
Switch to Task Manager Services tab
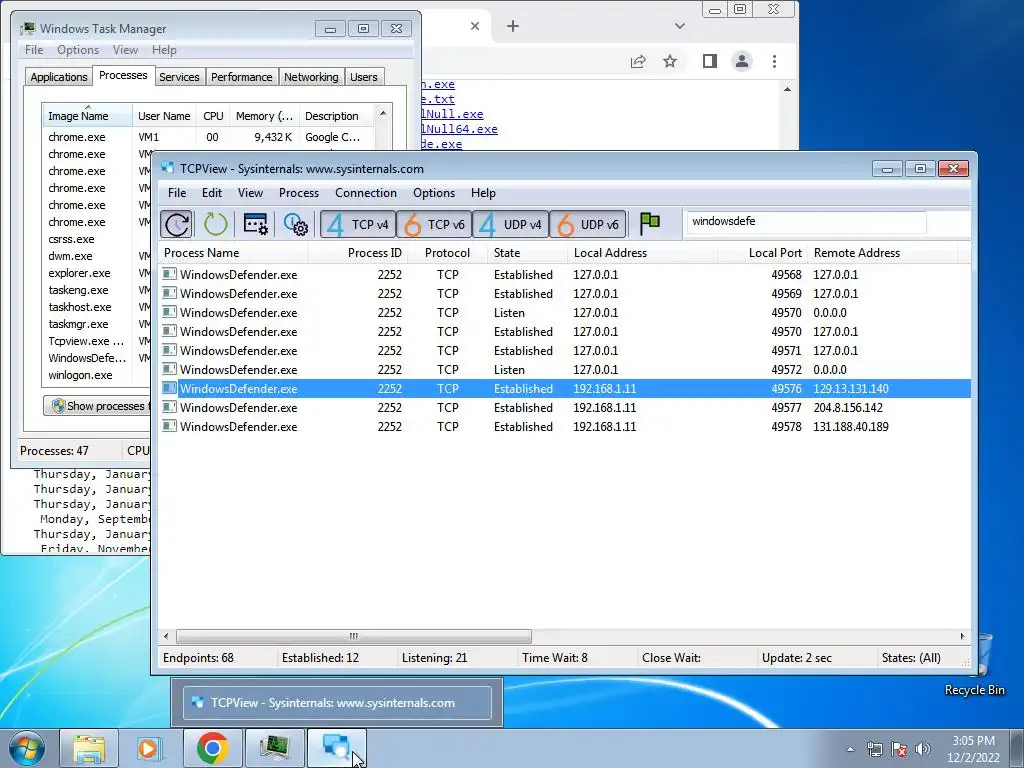180,77
